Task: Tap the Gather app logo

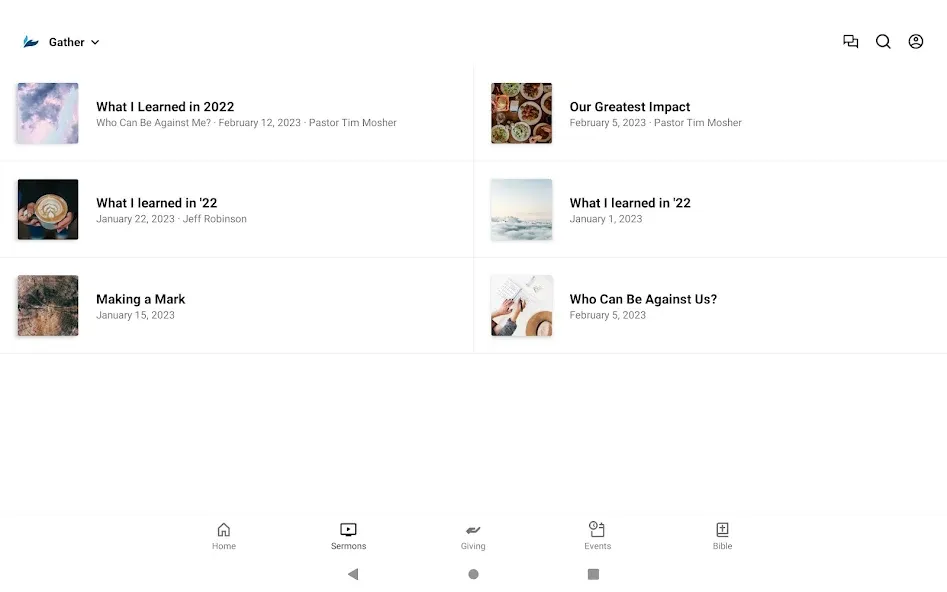Action: [x=31, y=42]
